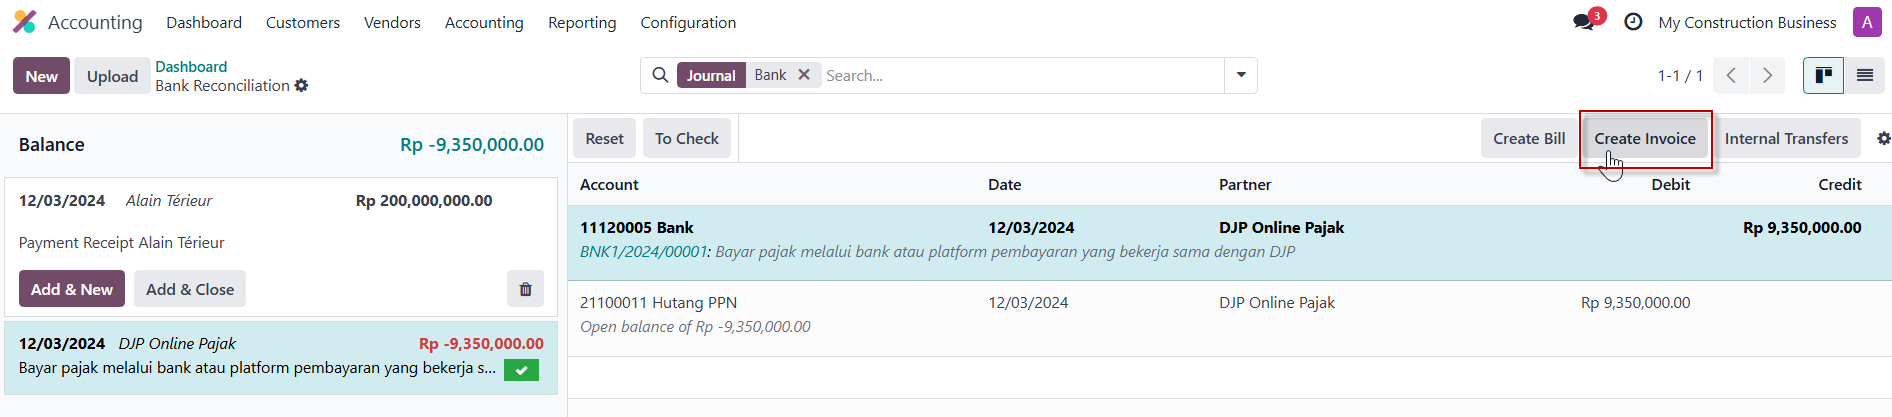Click the Upload button
The width and height of the screenshot is (1892, 417).
click(112, 76)
